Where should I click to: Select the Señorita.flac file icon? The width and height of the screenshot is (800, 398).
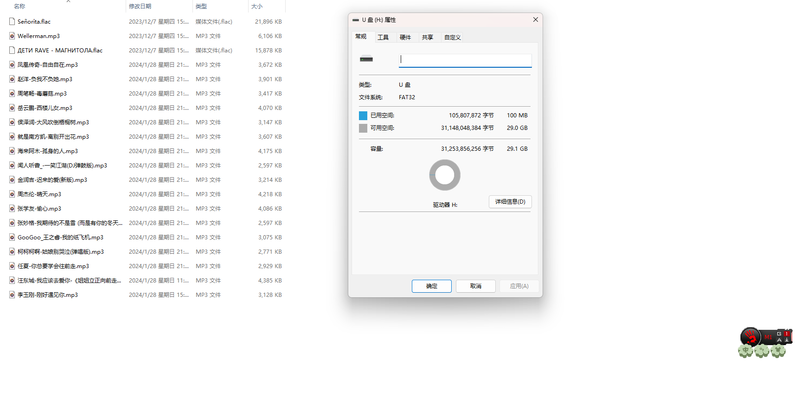point(12,21)
